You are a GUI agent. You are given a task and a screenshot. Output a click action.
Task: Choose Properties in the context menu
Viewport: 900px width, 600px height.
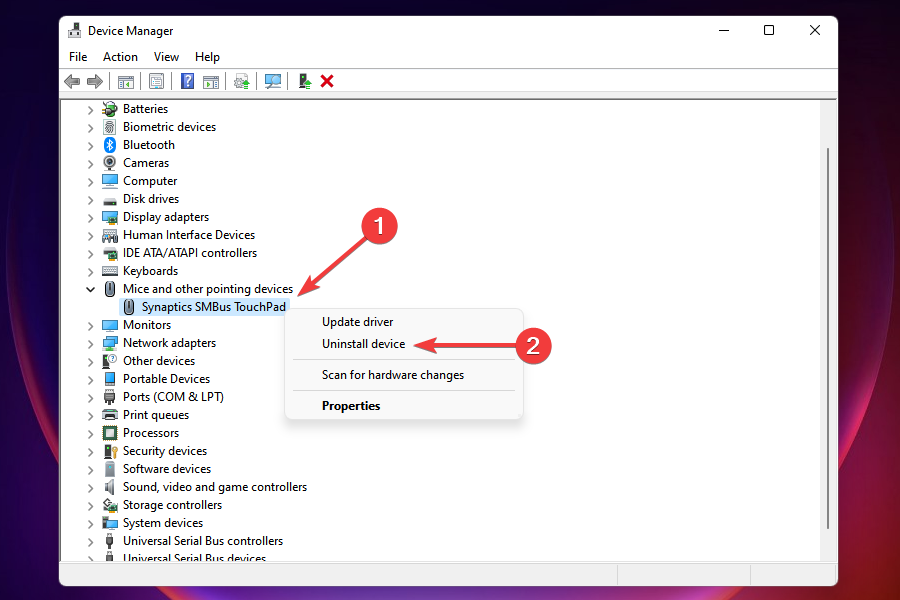(404, 406)
